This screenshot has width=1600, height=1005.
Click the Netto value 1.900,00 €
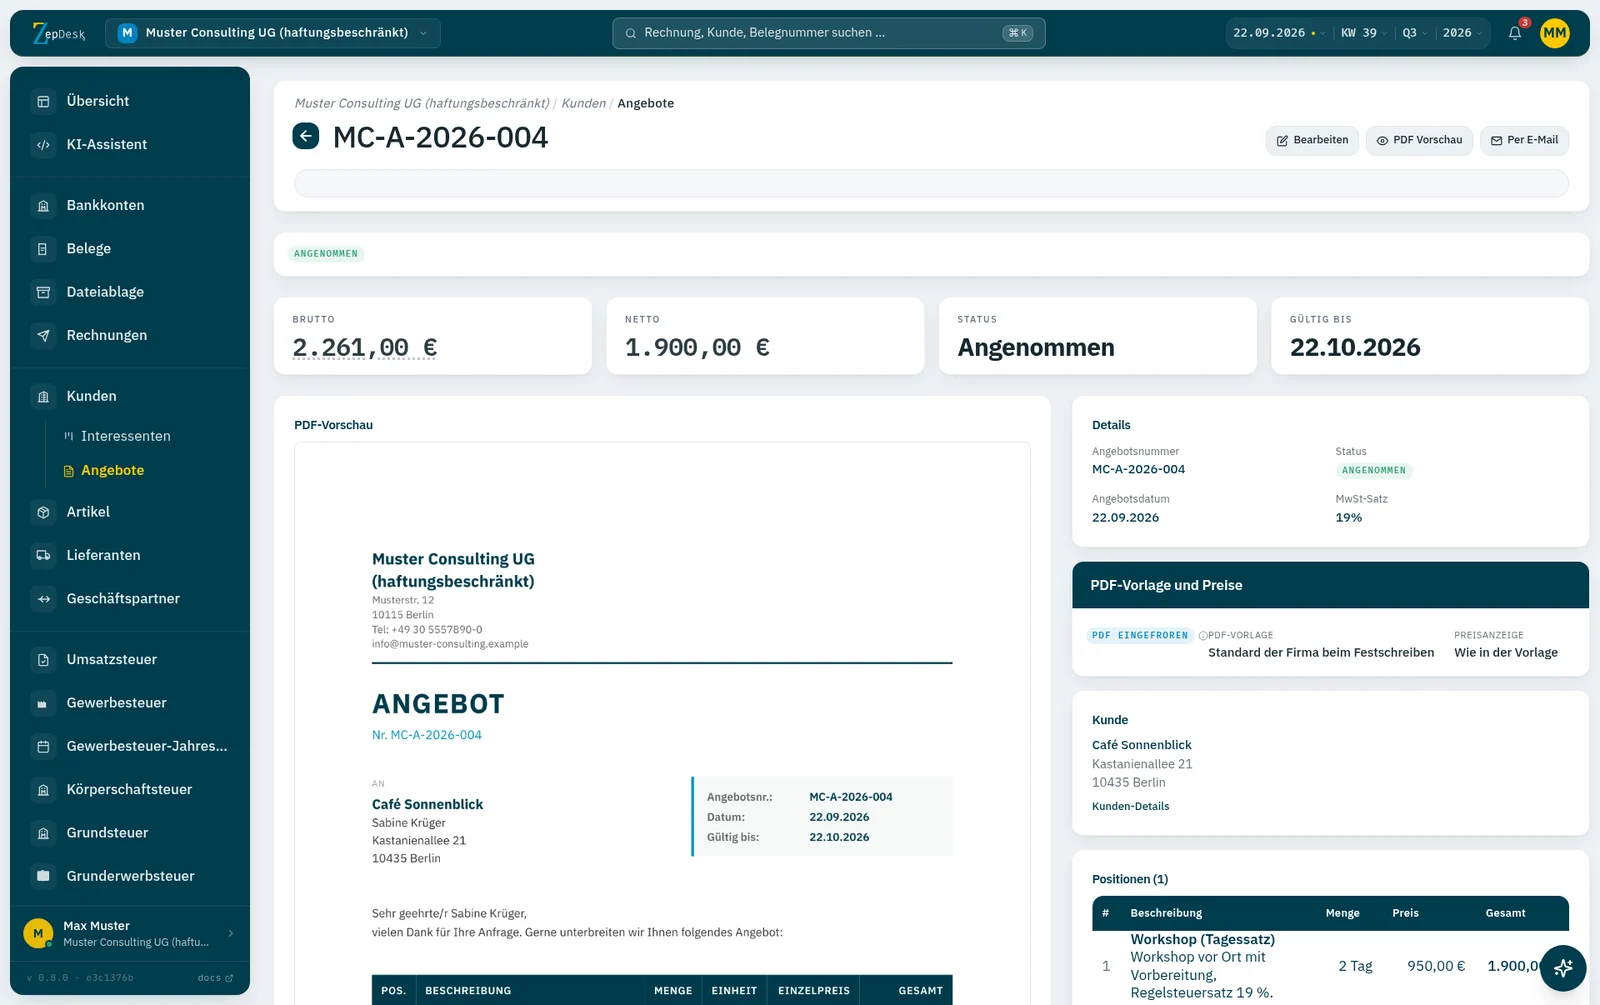pyautogui.click(x=697, y=348)
